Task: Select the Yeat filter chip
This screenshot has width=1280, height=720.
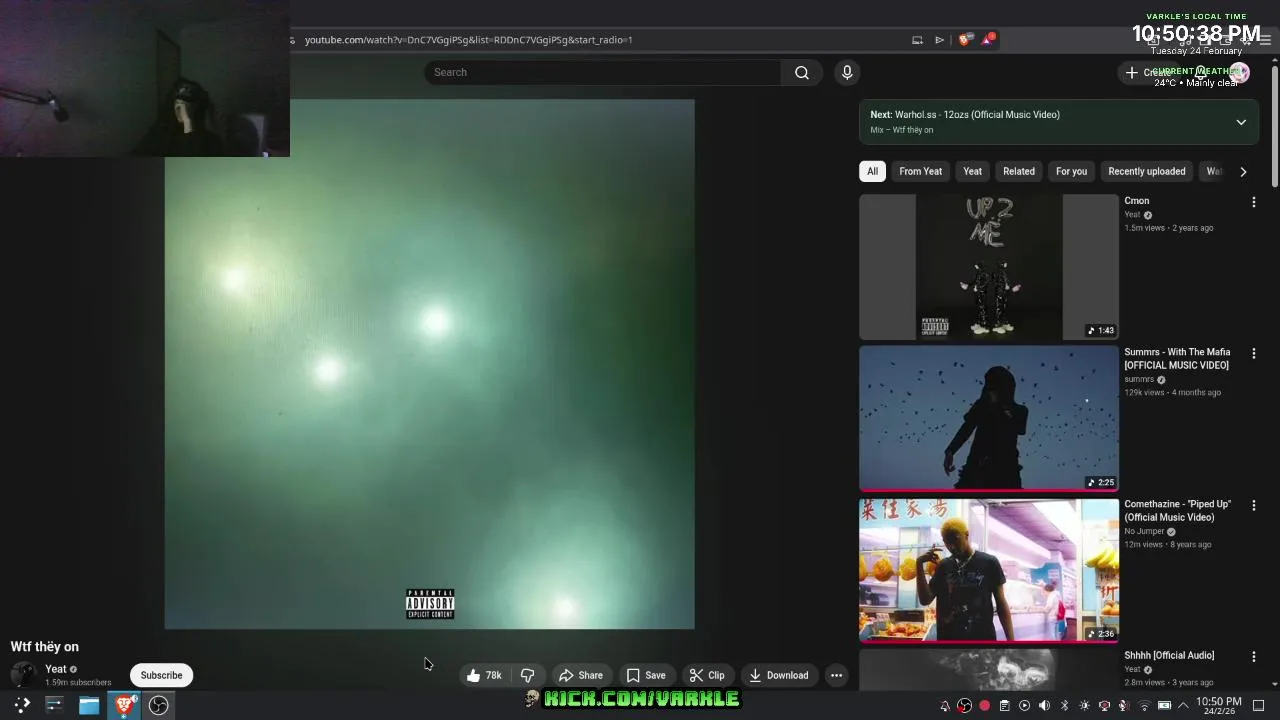Action: (972, 171)
